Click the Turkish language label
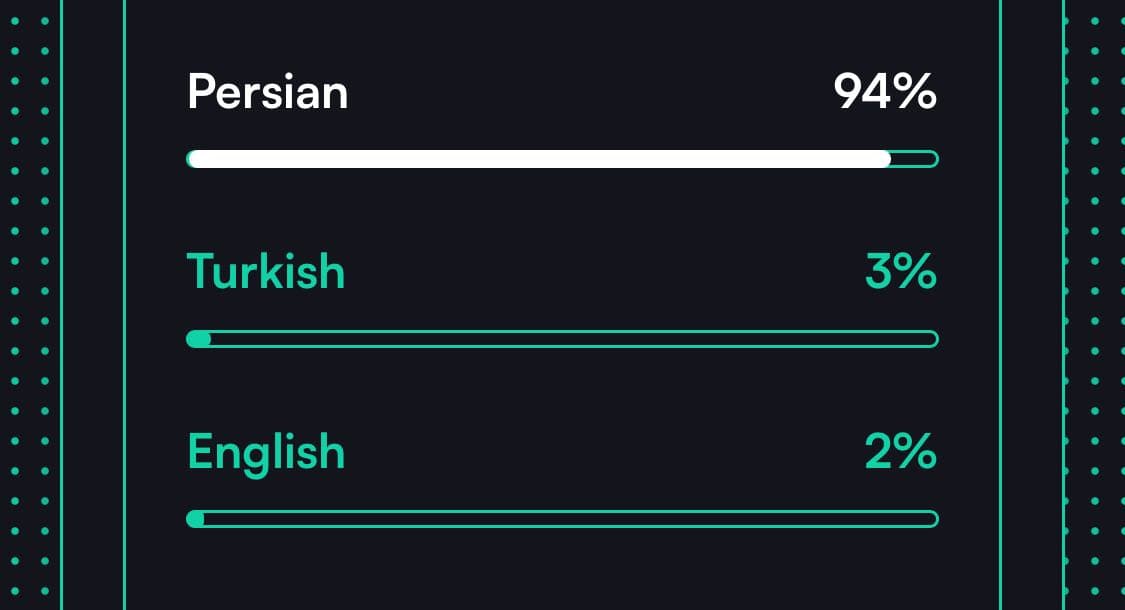Image resolution: width=1125 pixels, height=610 pixels. pyautogui.click(x=265, y=272)
